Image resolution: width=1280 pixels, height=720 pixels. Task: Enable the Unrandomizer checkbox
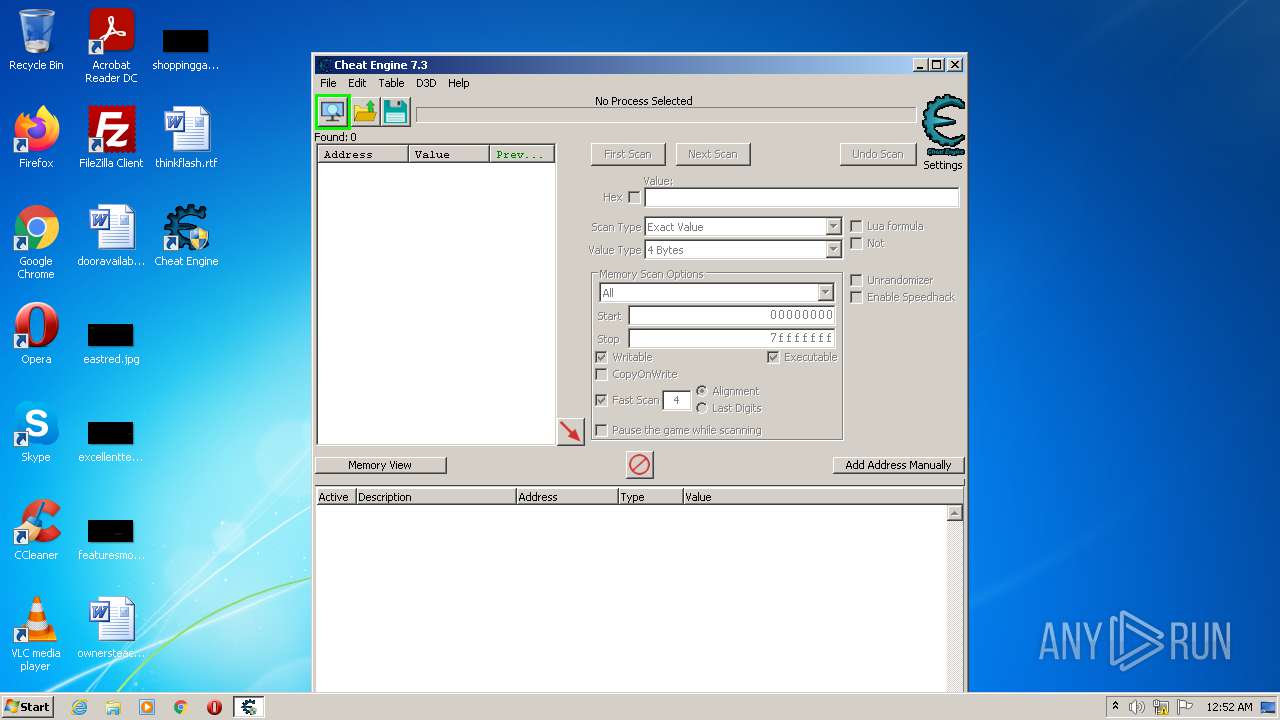856,280
